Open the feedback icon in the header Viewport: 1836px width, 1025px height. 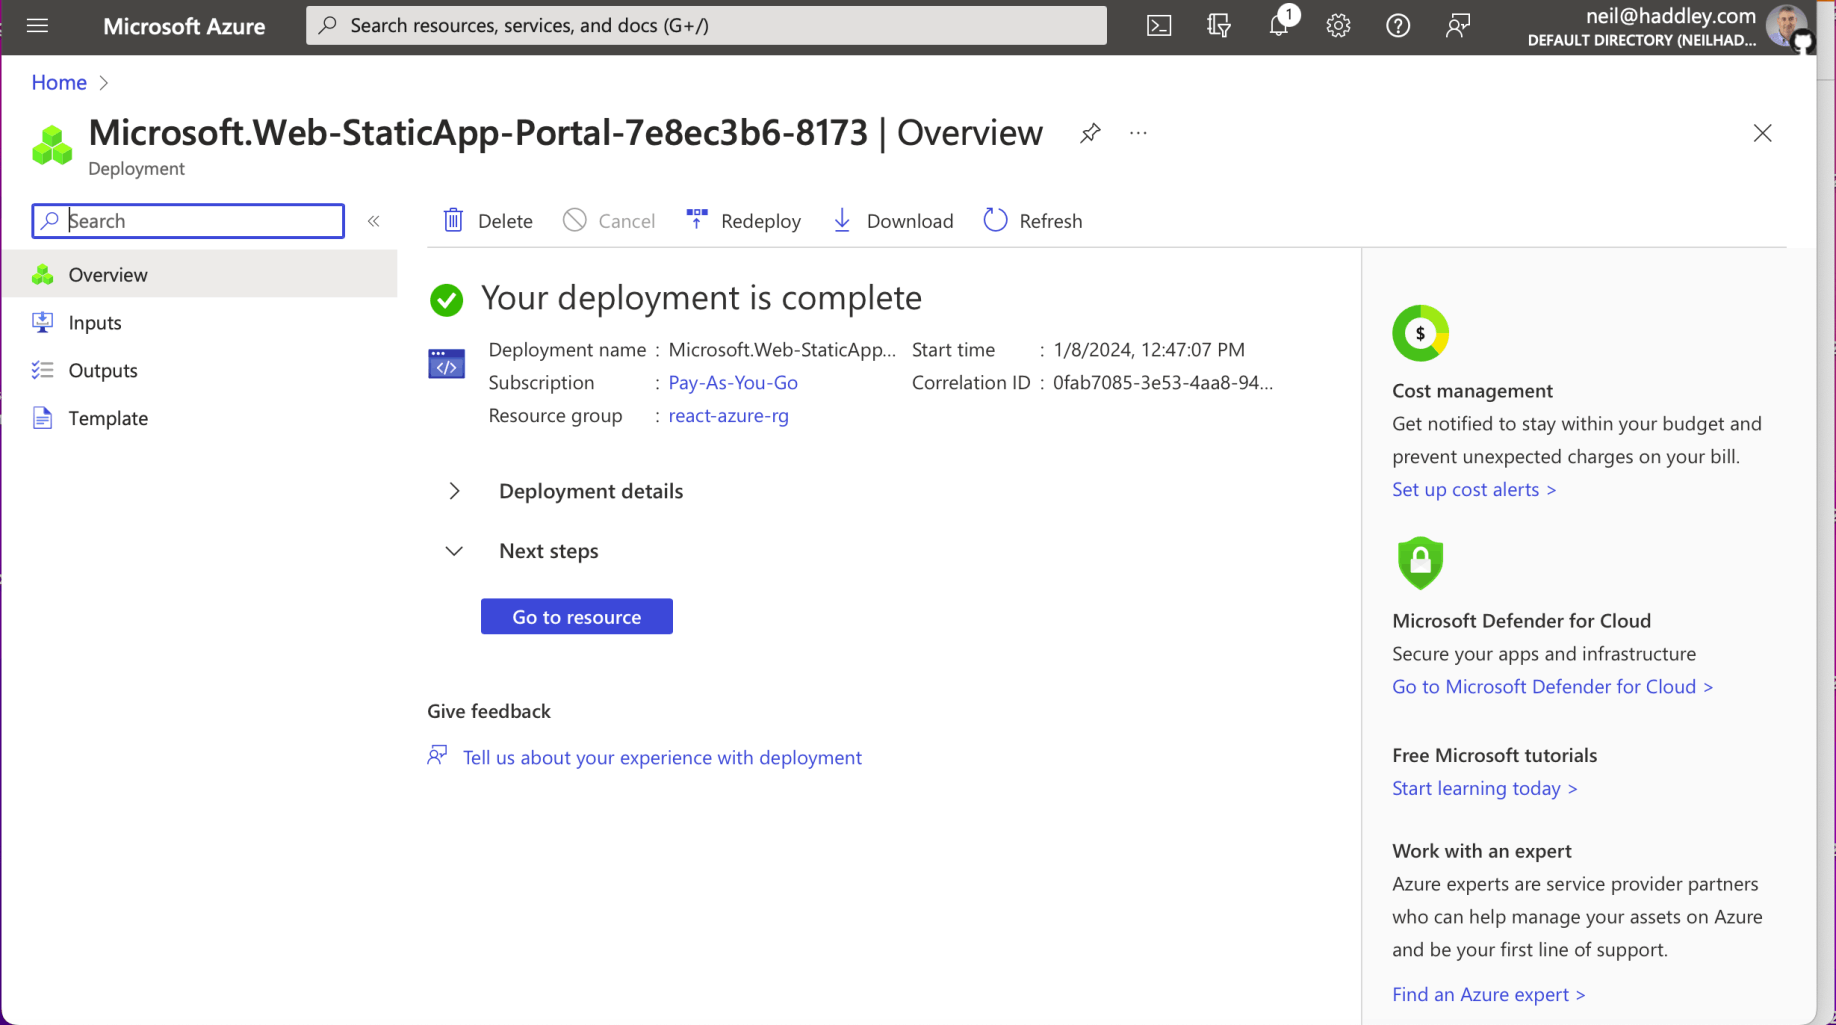1458,26
